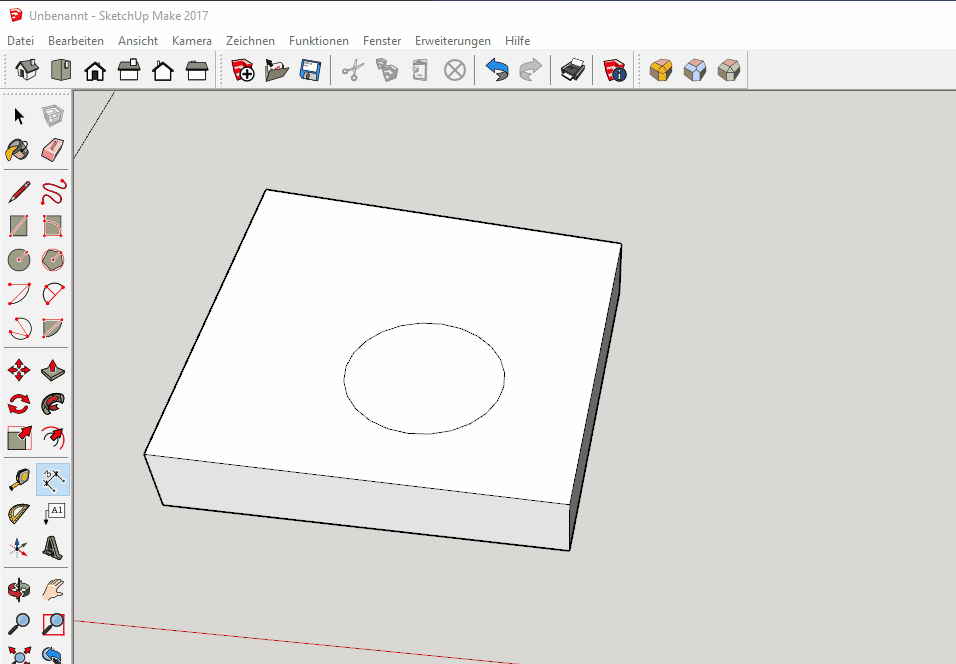Select the Protractor tool
This screenshot has width=956, height=664.
(18, 514)
